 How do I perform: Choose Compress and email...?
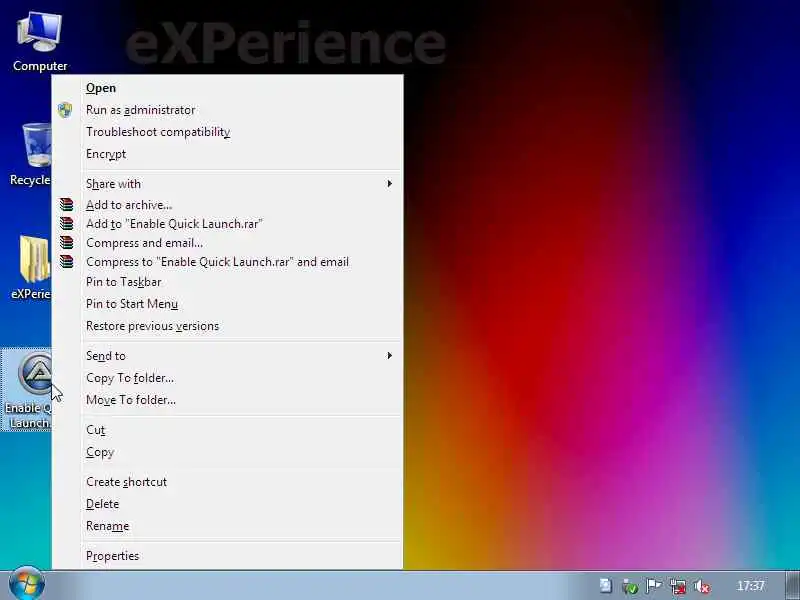point(228,243)
